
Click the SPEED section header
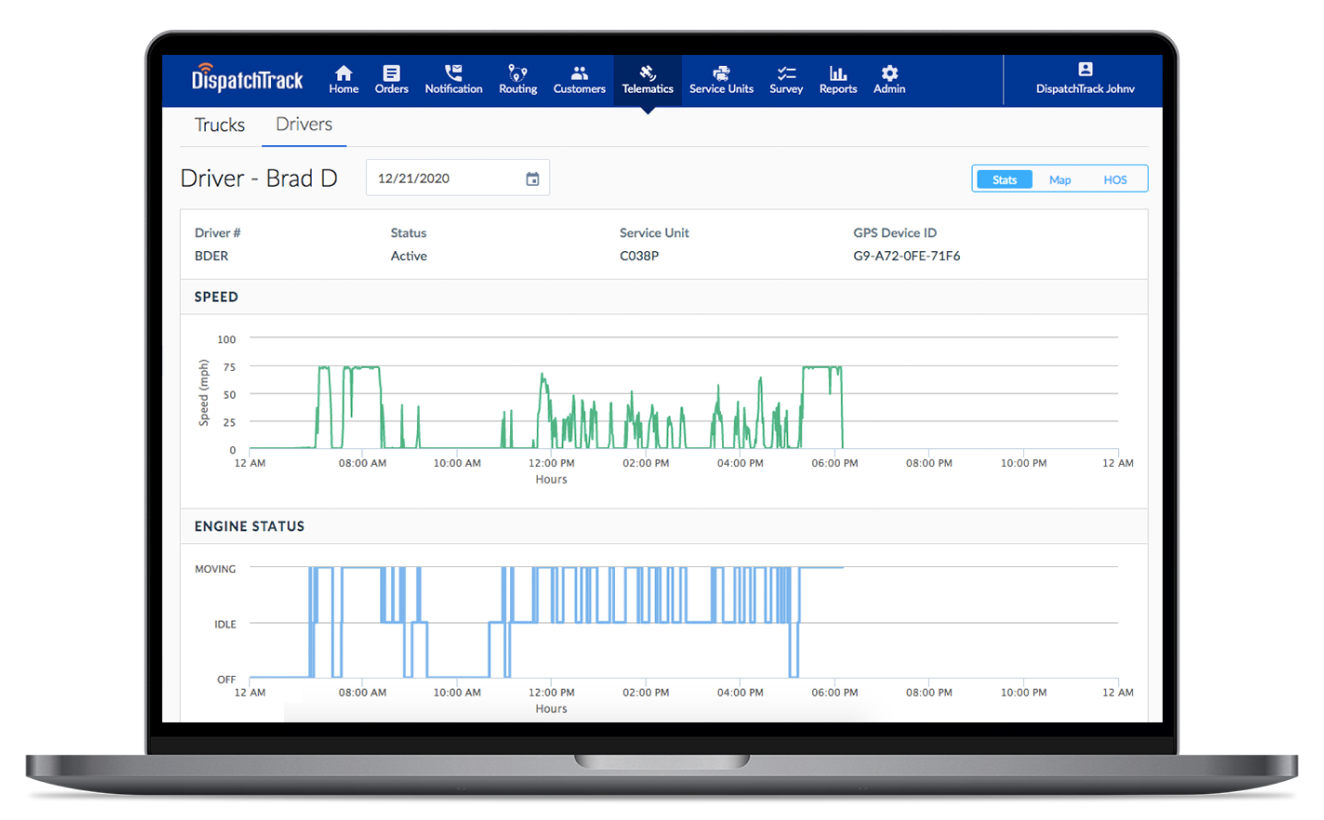[216, 297]
